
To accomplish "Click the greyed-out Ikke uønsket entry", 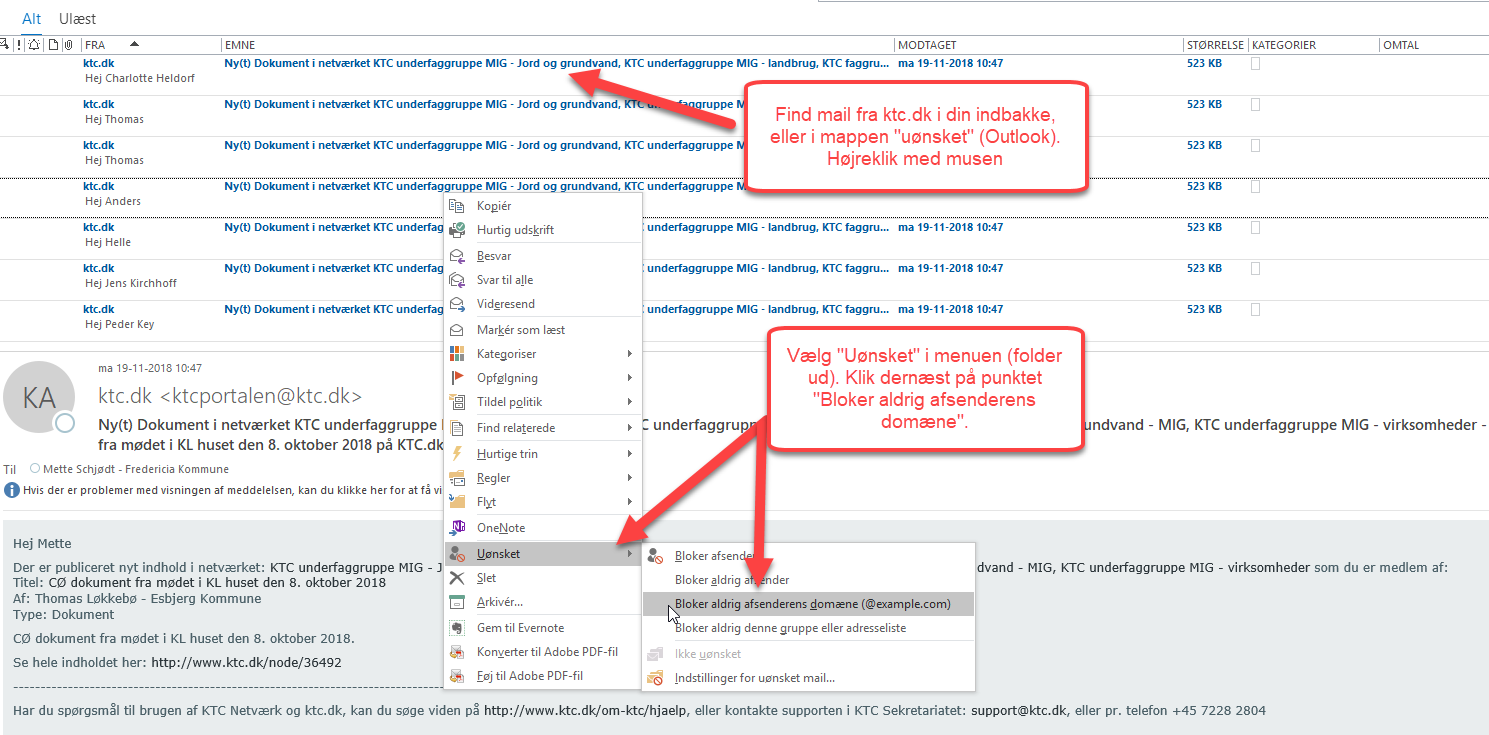I will (707, 654).
